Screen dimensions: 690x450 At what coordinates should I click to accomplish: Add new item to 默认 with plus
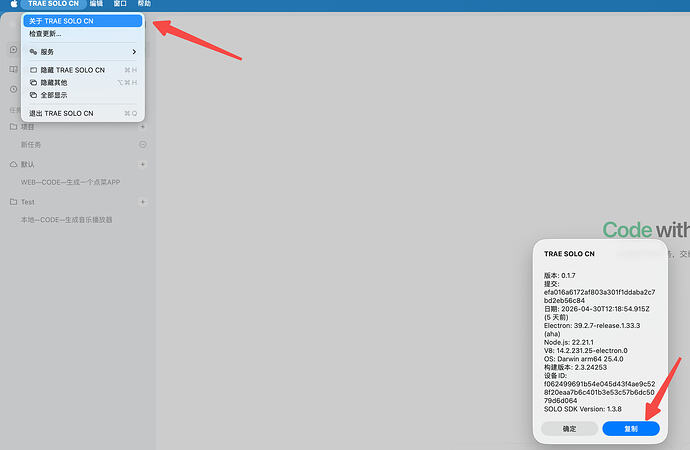[143, 164]
